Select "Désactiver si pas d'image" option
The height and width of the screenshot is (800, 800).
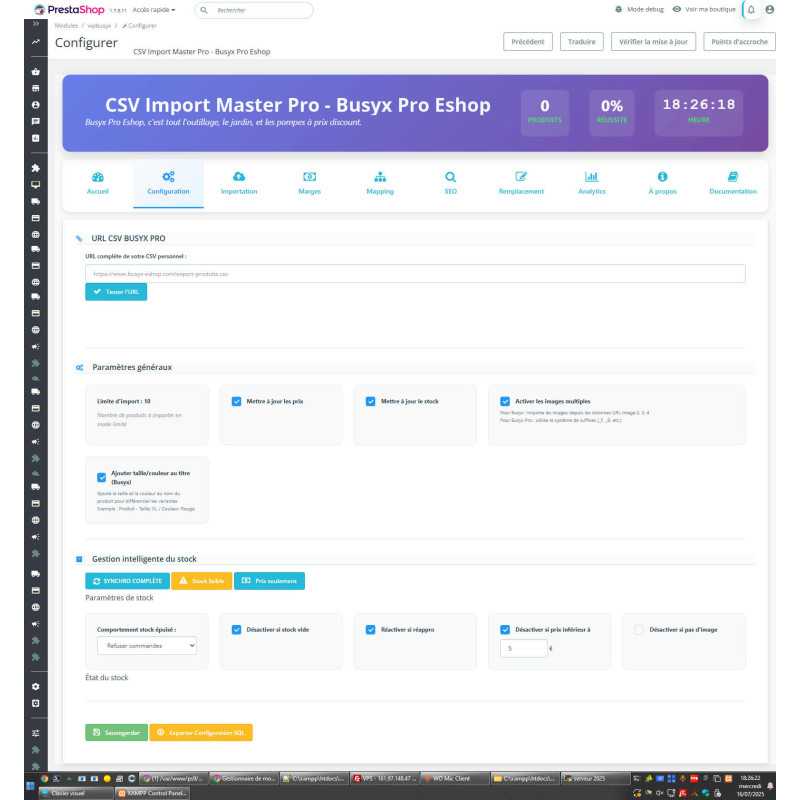[x=637, y=629]
